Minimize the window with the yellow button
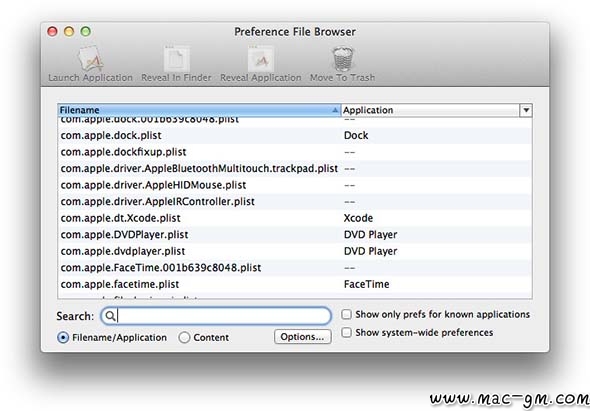 [x=69, y=31]
